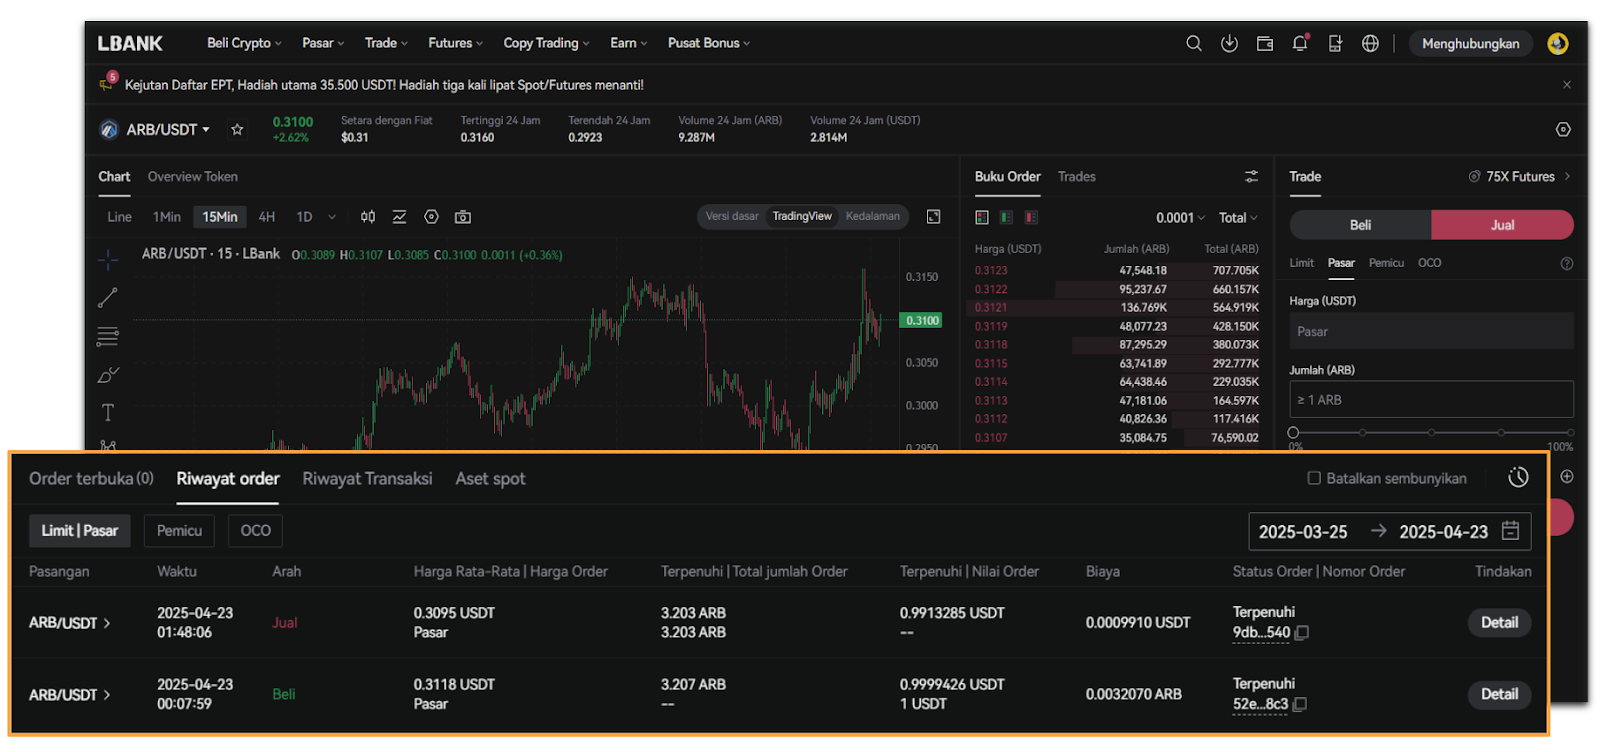Screen dimensions: 1600x752
Task: Show both bids and asks order book view
Action: pos(982,218)
